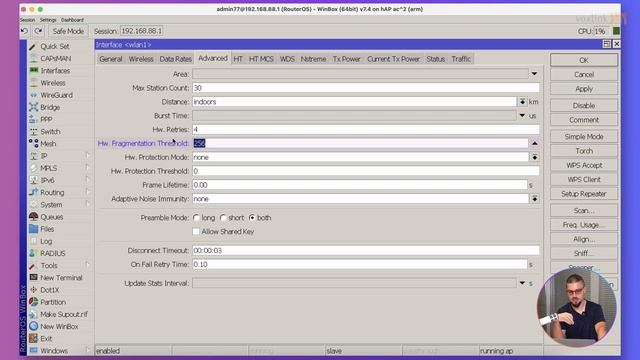Switch to the Wireless tab
Image resolution: width=640 pixels, height=360 pixels.
tap(141, 59)
